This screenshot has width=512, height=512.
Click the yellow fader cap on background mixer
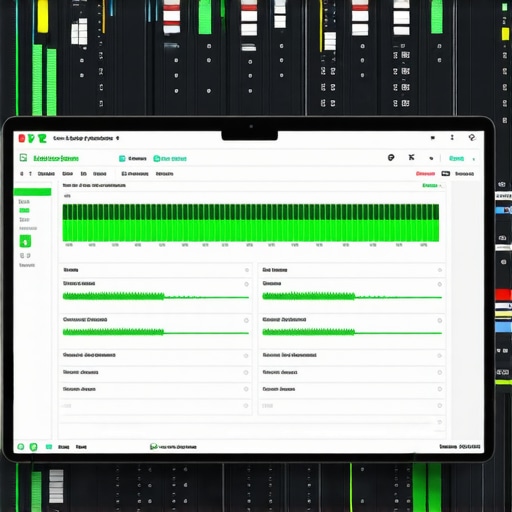[42, 16]
